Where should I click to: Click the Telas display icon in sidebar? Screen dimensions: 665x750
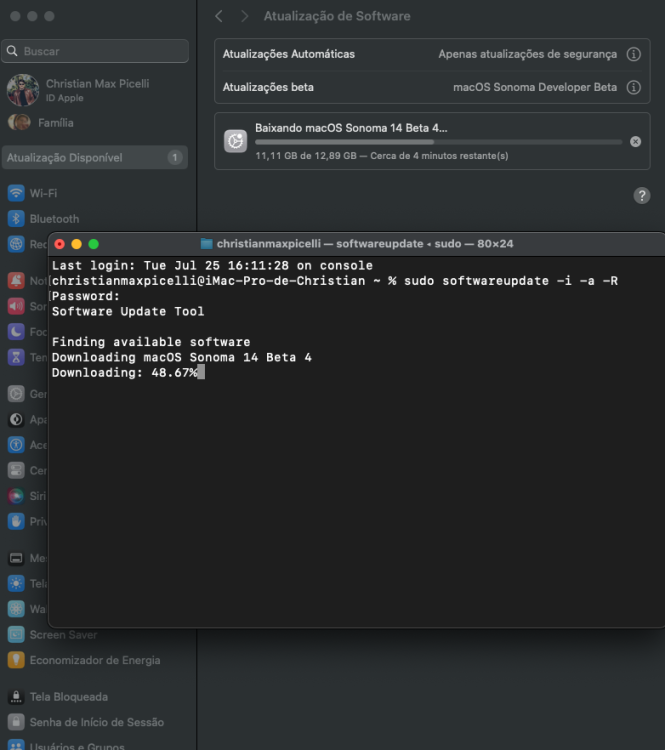coord(16,584)
